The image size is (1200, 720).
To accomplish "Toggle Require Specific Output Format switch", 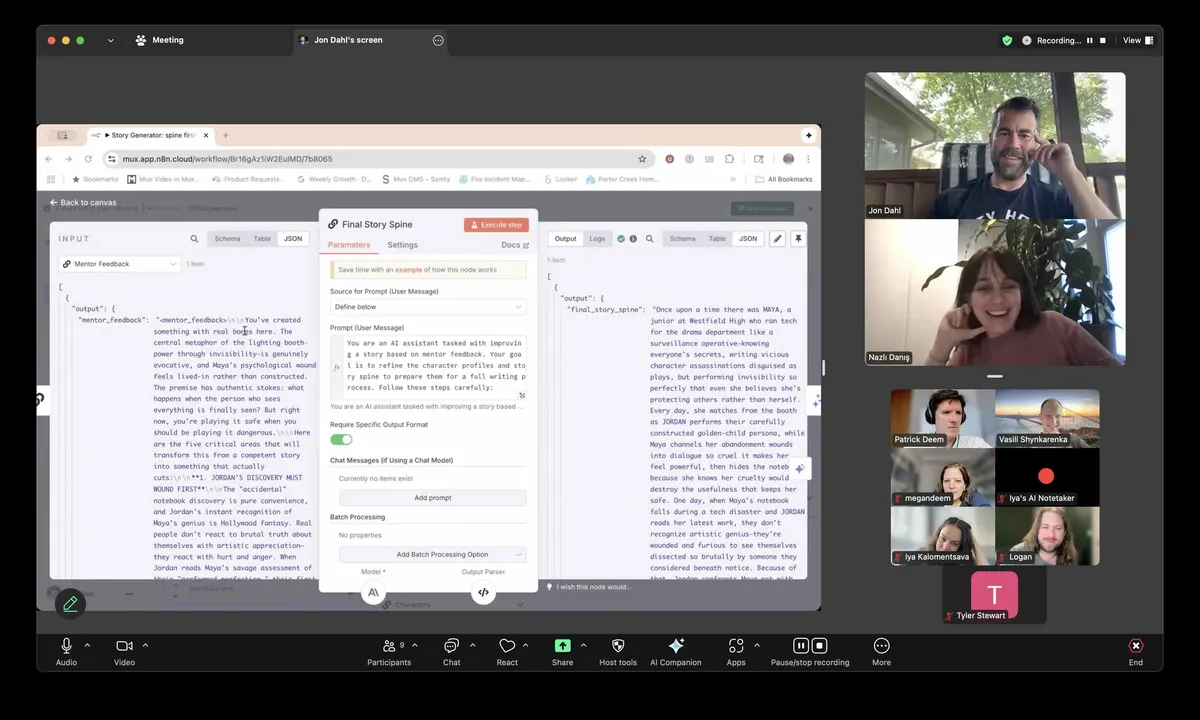I will (341, 440).
